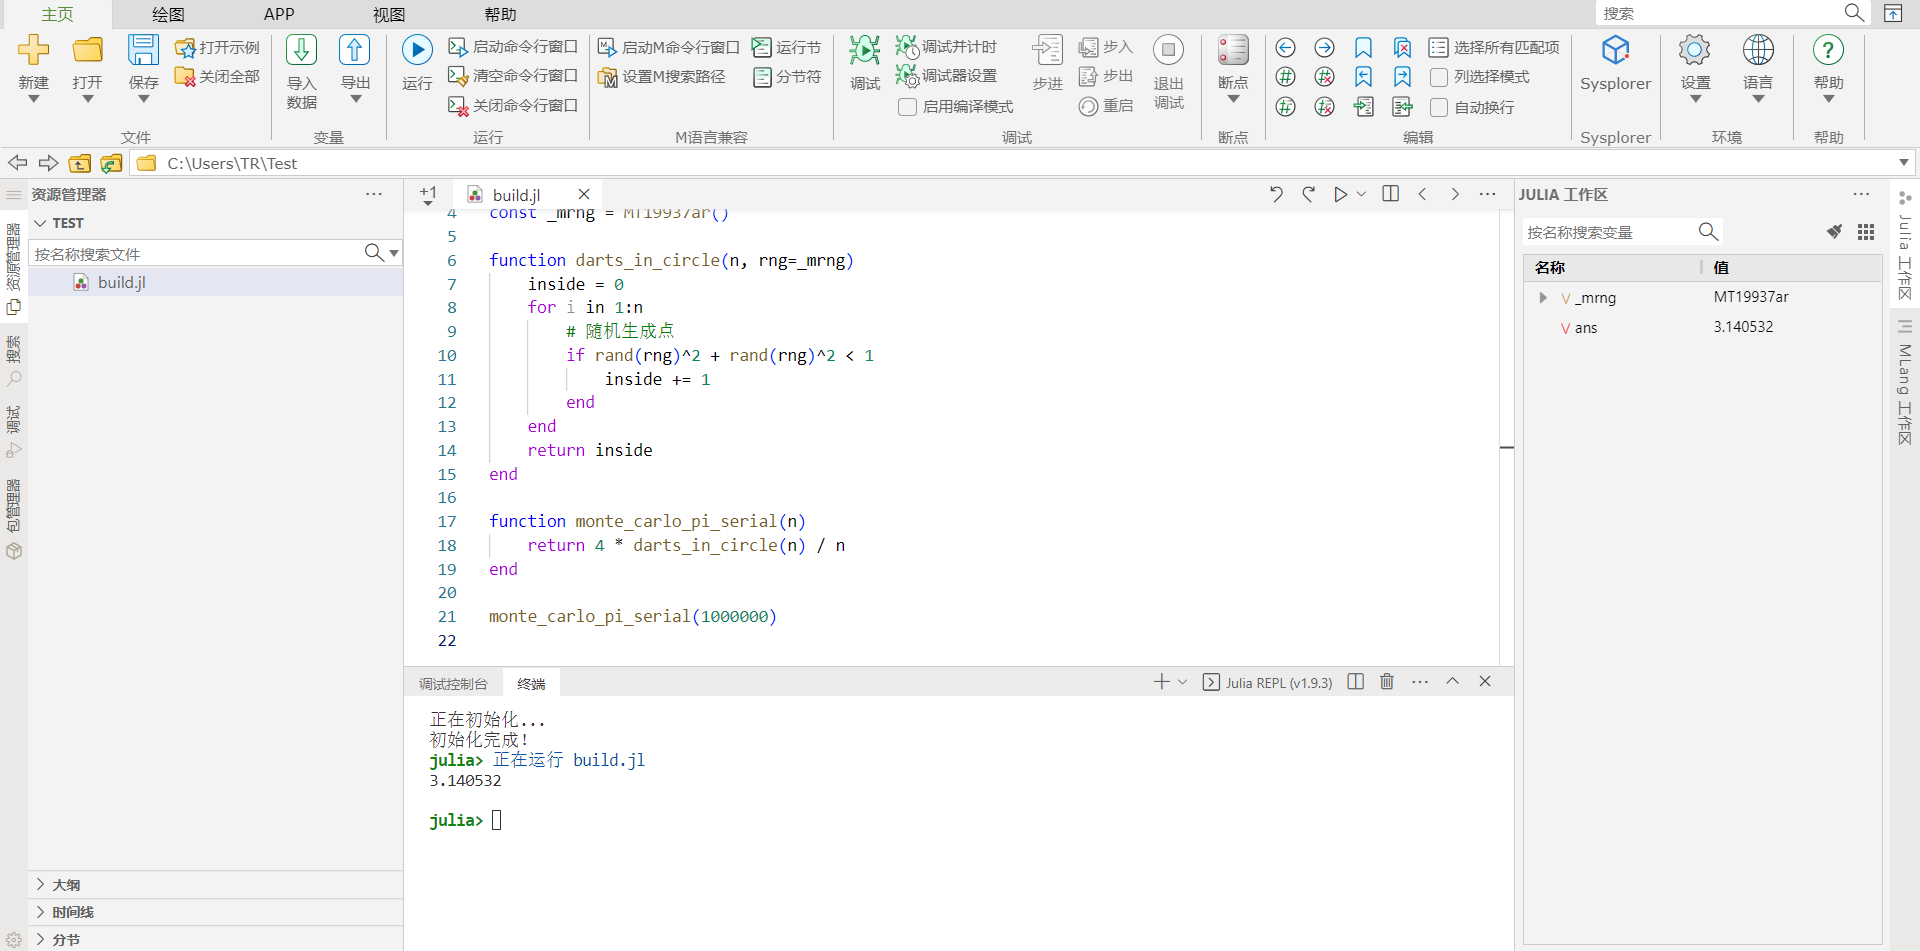Click the Run (运行) play icon
1920x951 pixels.
[417, 50]
